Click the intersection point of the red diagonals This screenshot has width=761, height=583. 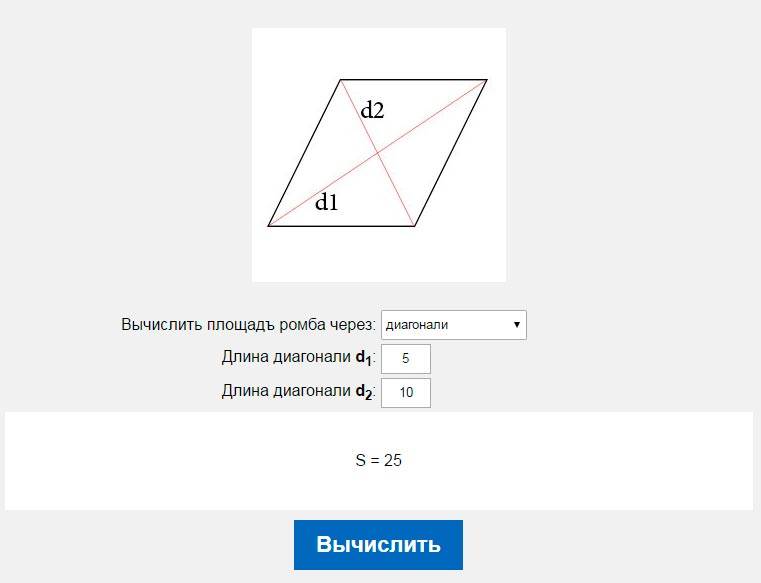(378, 153)
